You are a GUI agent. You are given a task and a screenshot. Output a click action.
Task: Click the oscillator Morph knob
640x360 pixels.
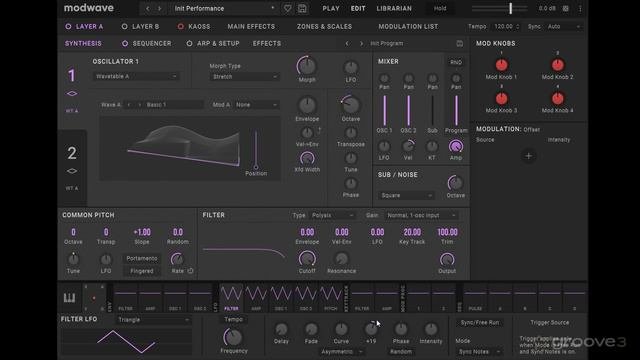click(x=307, y=66)
